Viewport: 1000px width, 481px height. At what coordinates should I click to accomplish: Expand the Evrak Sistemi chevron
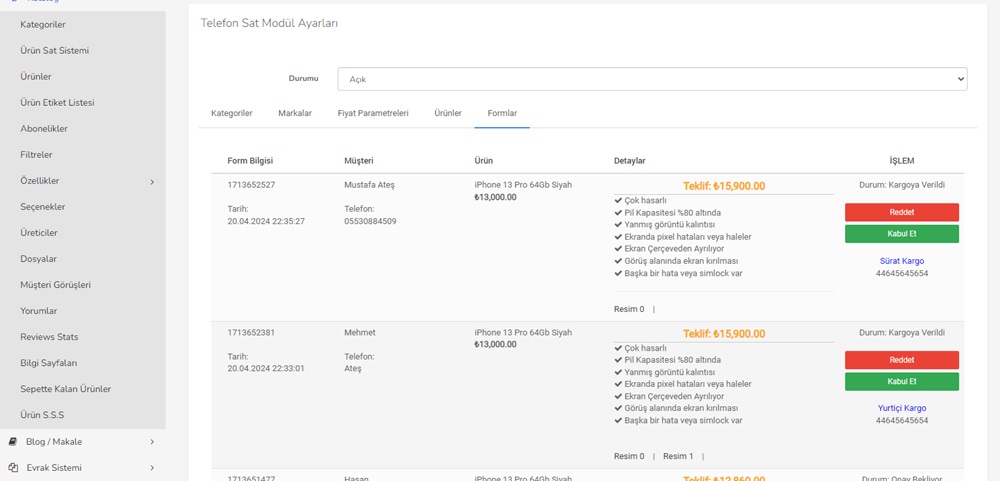click(x=152, y=468)
